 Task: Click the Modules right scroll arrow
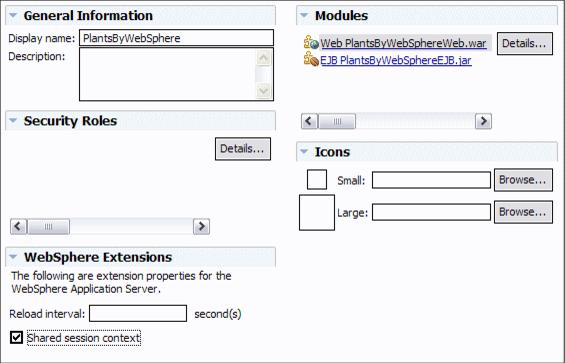click(483, 121)
